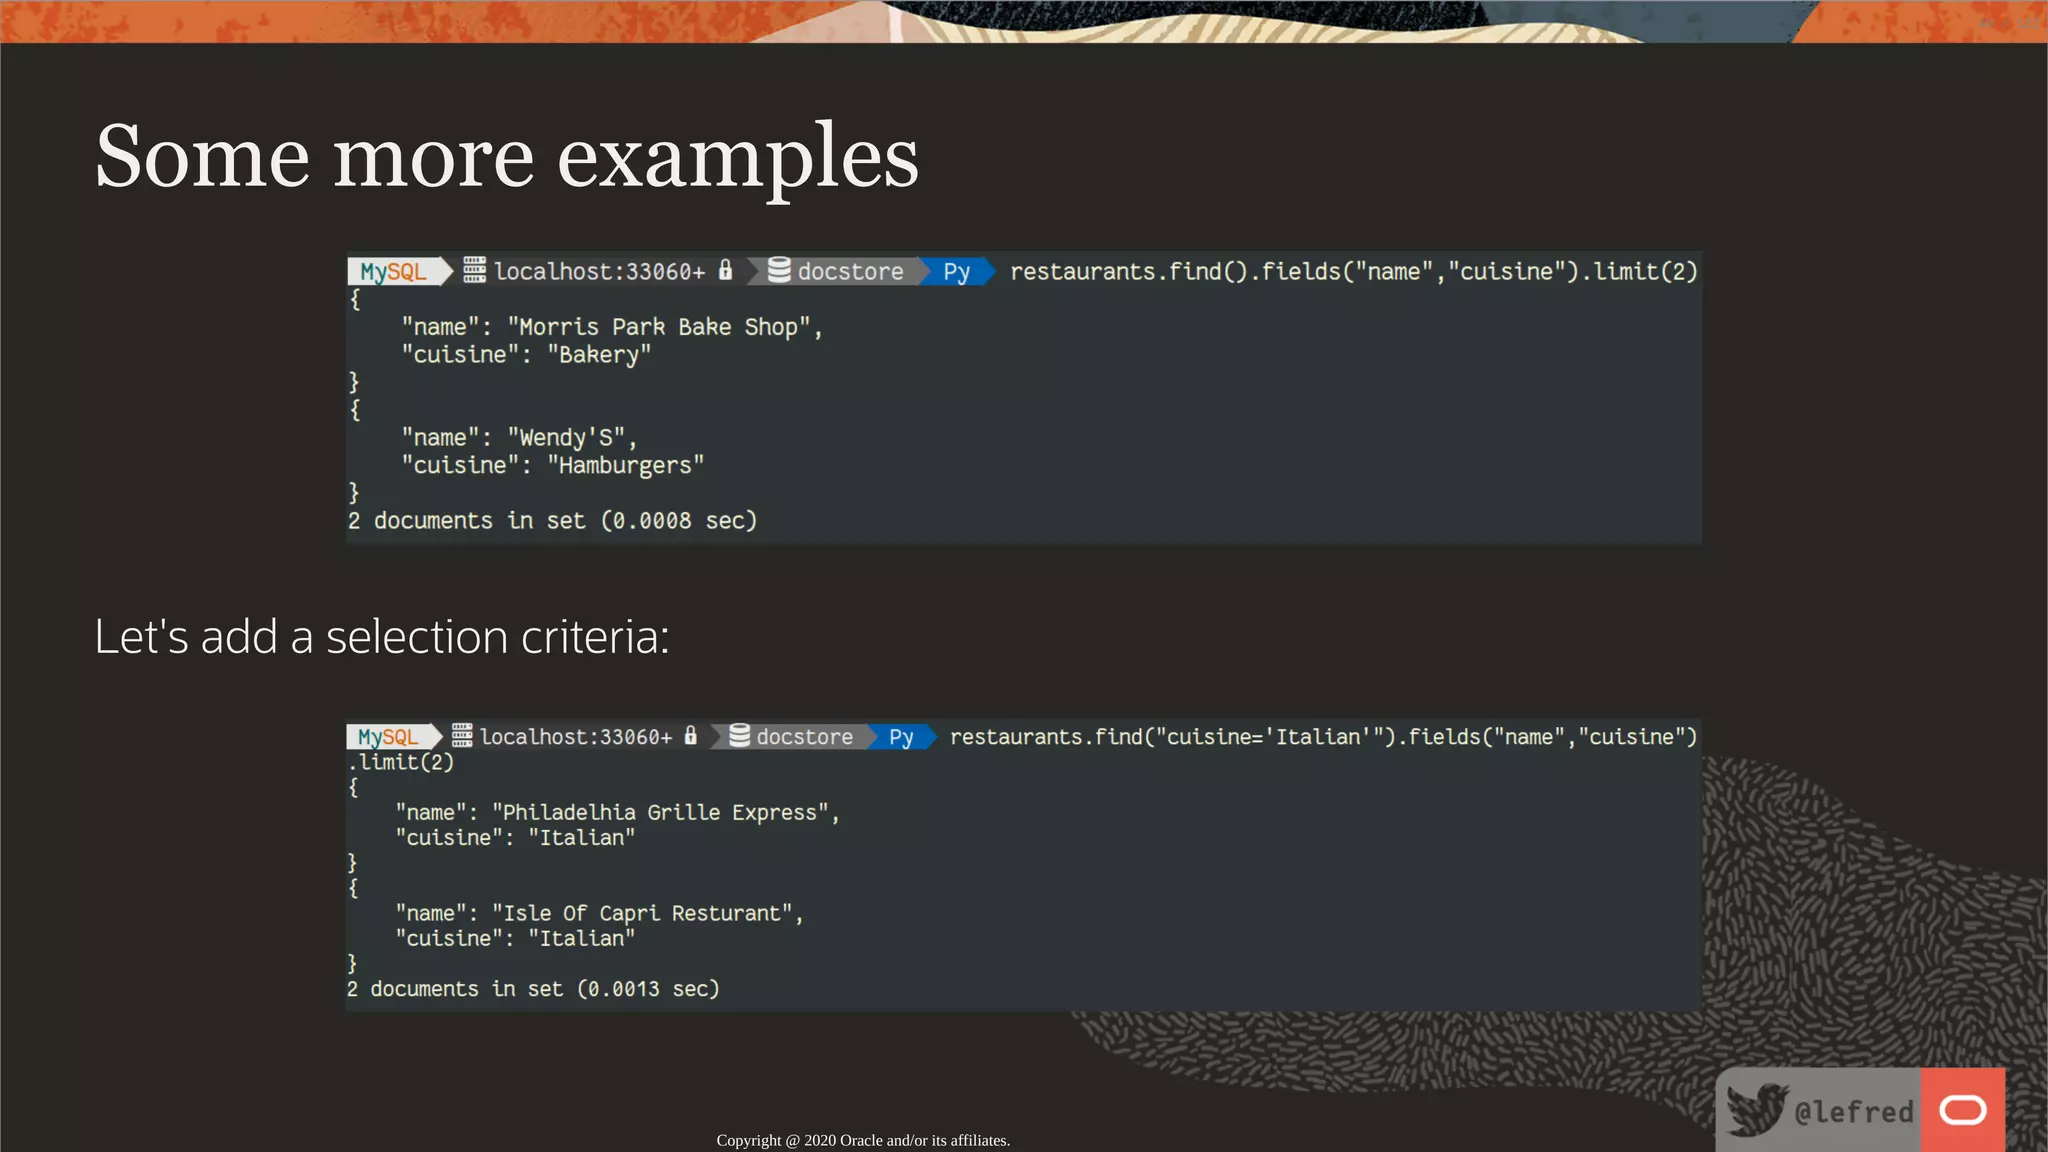Open the @lefred Twitter handle
The height and width of the screenshot is (1152, 2048).
1853,1112
